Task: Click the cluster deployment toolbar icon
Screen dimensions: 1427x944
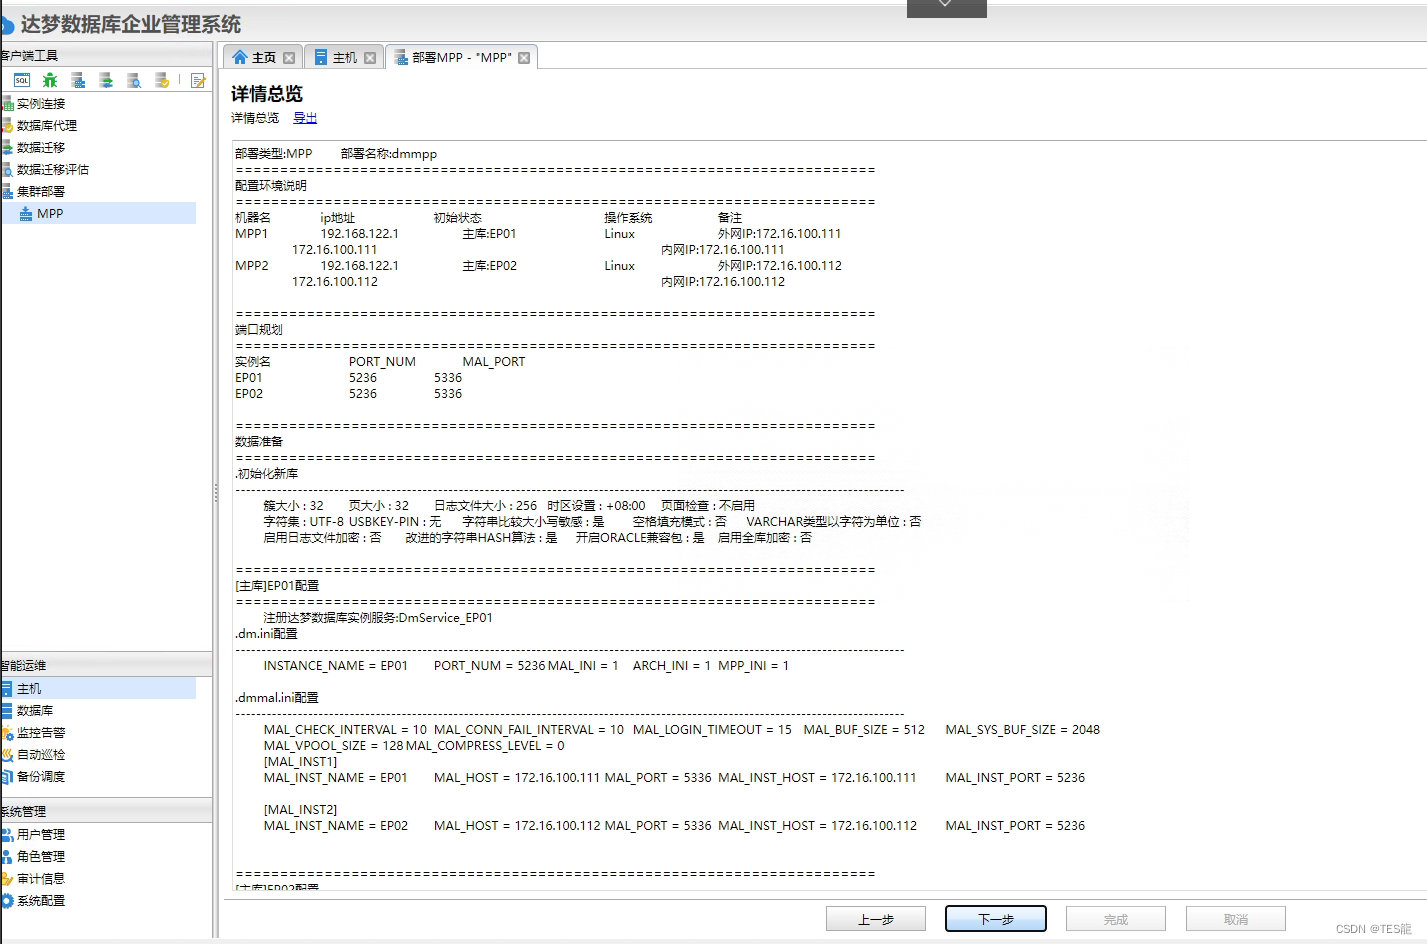Action: click(78, 80)
